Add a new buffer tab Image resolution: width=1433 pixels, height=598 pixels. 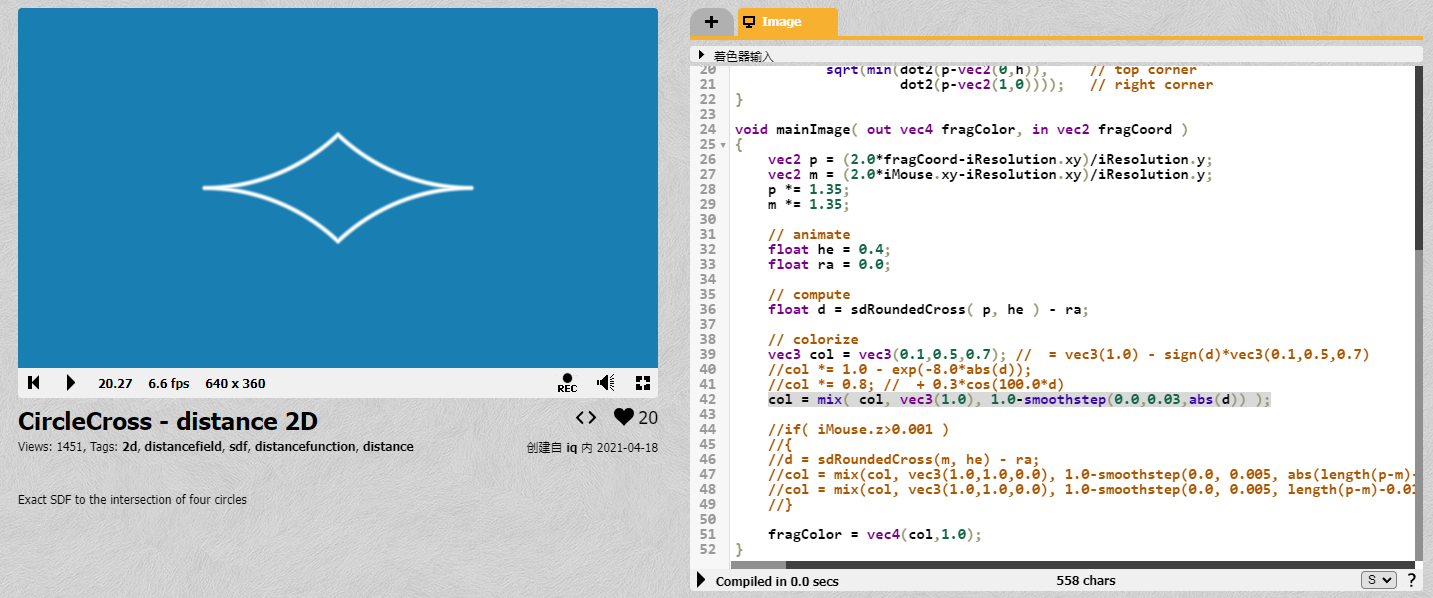click(x=712, y=21)
